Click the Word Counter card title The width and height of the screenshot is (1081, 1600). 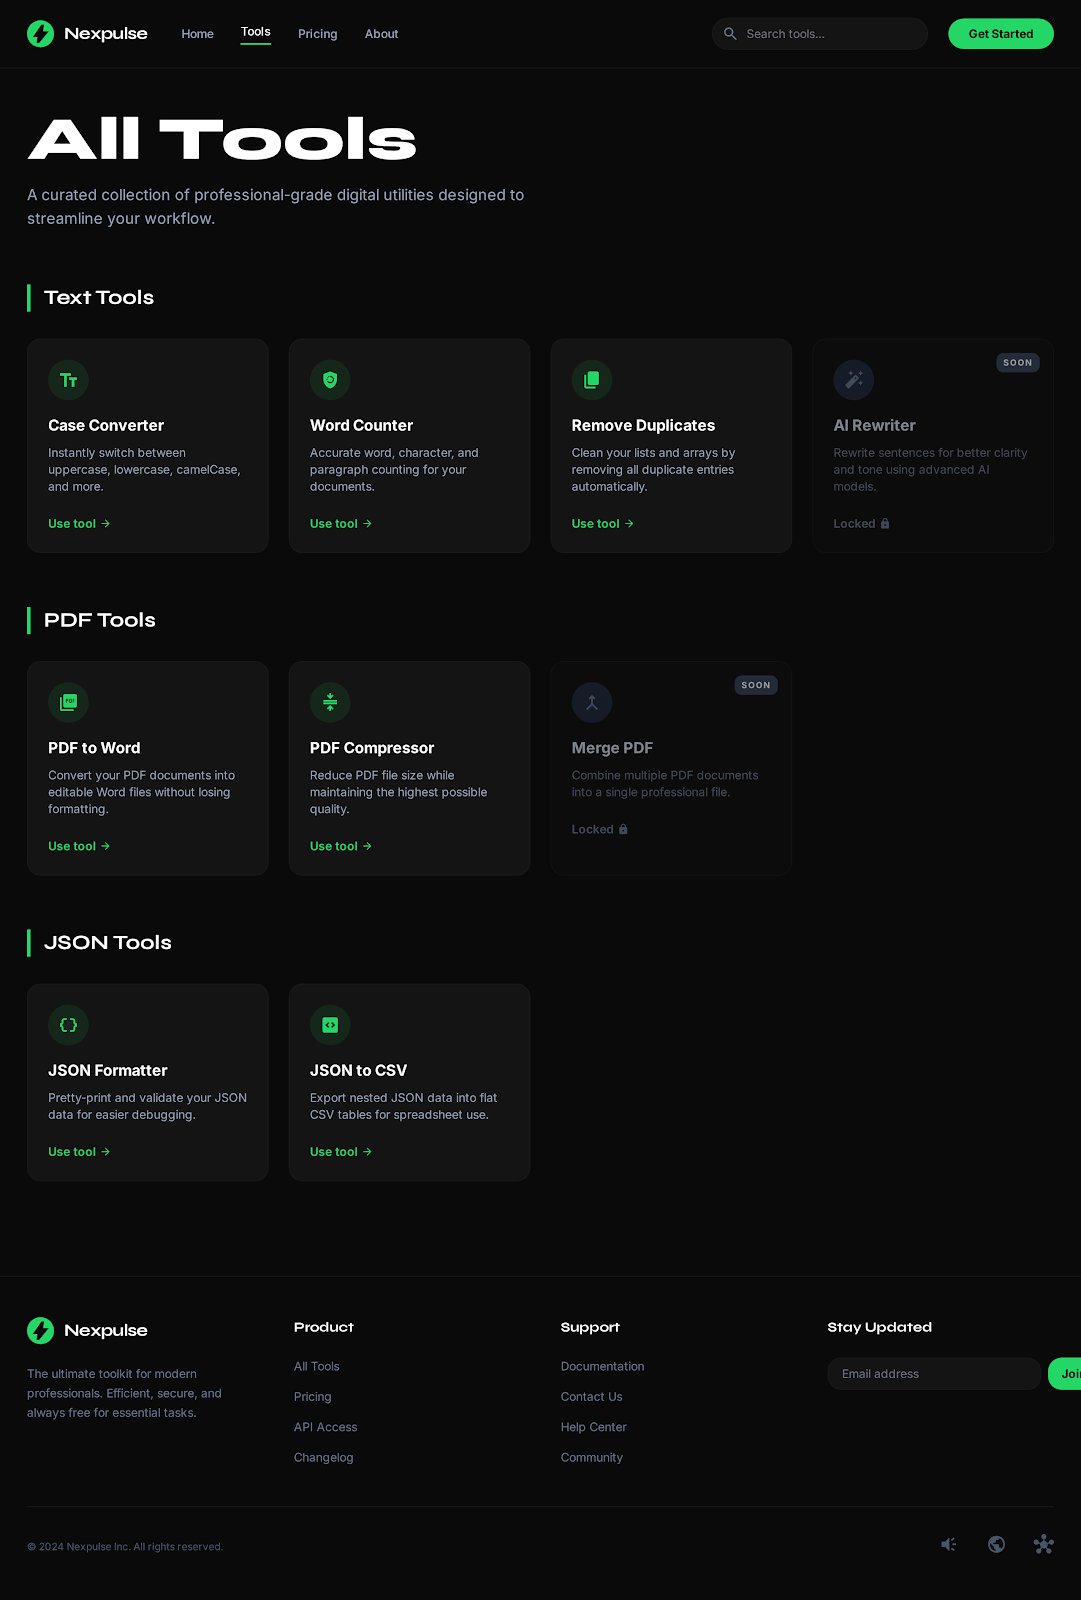361,425
